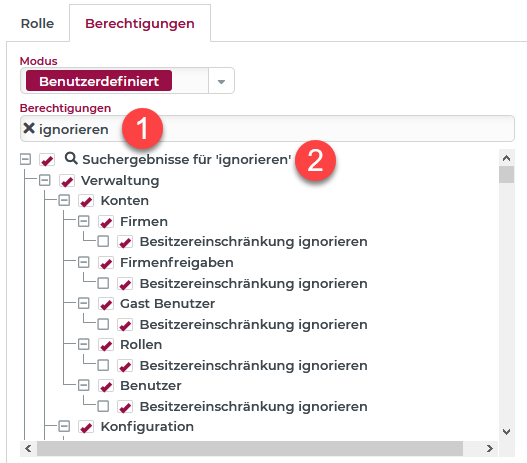The height and width of the screenshot is (463, 527).
Task: Uncheck the Verwaltung checkbox
Action: pos(67,181)
